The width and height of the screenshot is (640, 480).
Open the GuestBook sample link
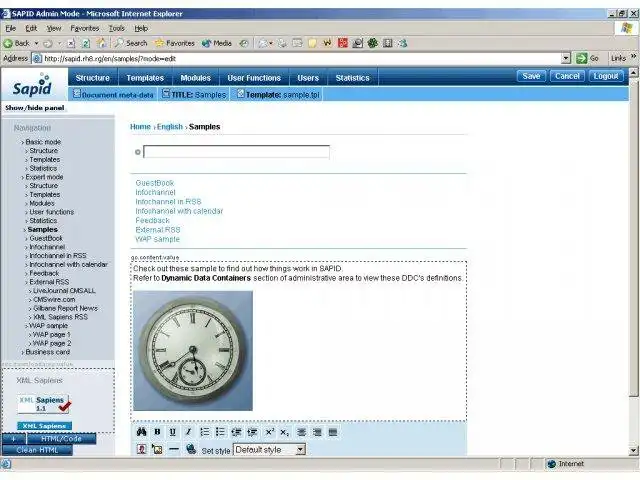(x=155, y=183)
